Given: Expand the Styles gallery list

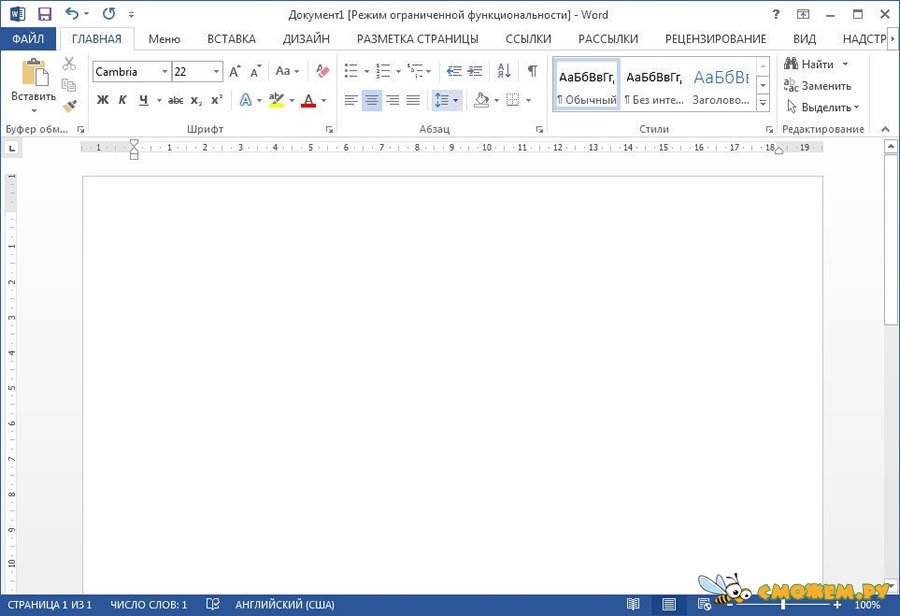Looking at the screenshot, I should [763, 103].
